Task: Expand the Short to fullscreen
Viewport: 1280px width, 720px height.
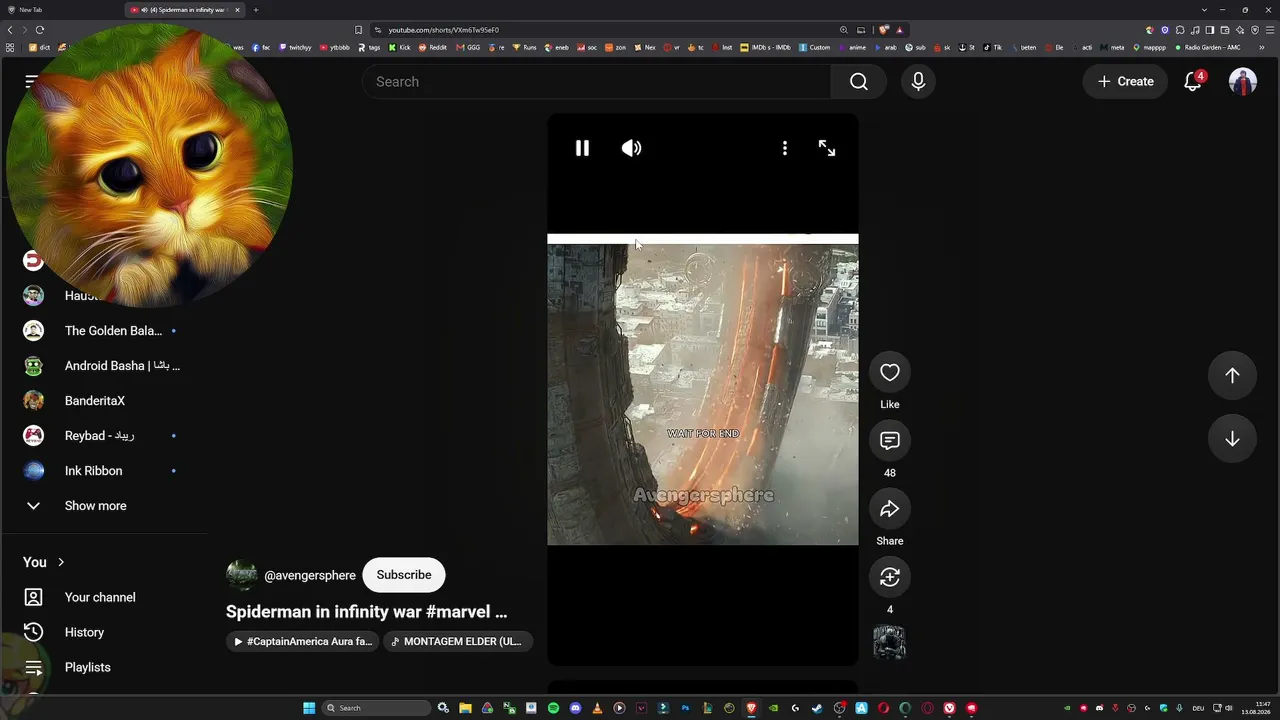Action: 827,148
